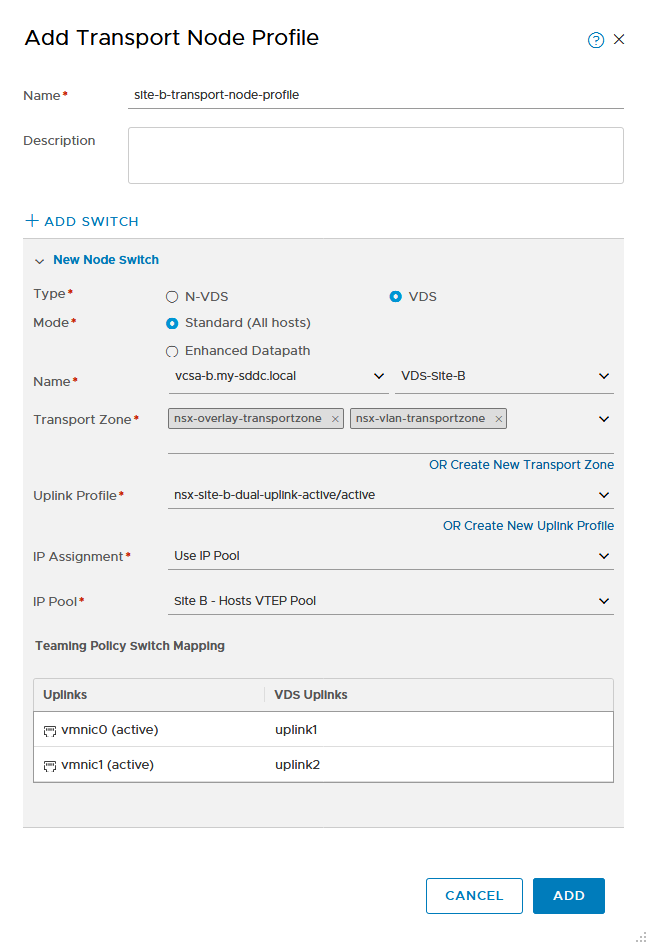Open the vcsa-b.my-sddc.local dropdown
Screen dimensions: 647x943
point(278,376)
